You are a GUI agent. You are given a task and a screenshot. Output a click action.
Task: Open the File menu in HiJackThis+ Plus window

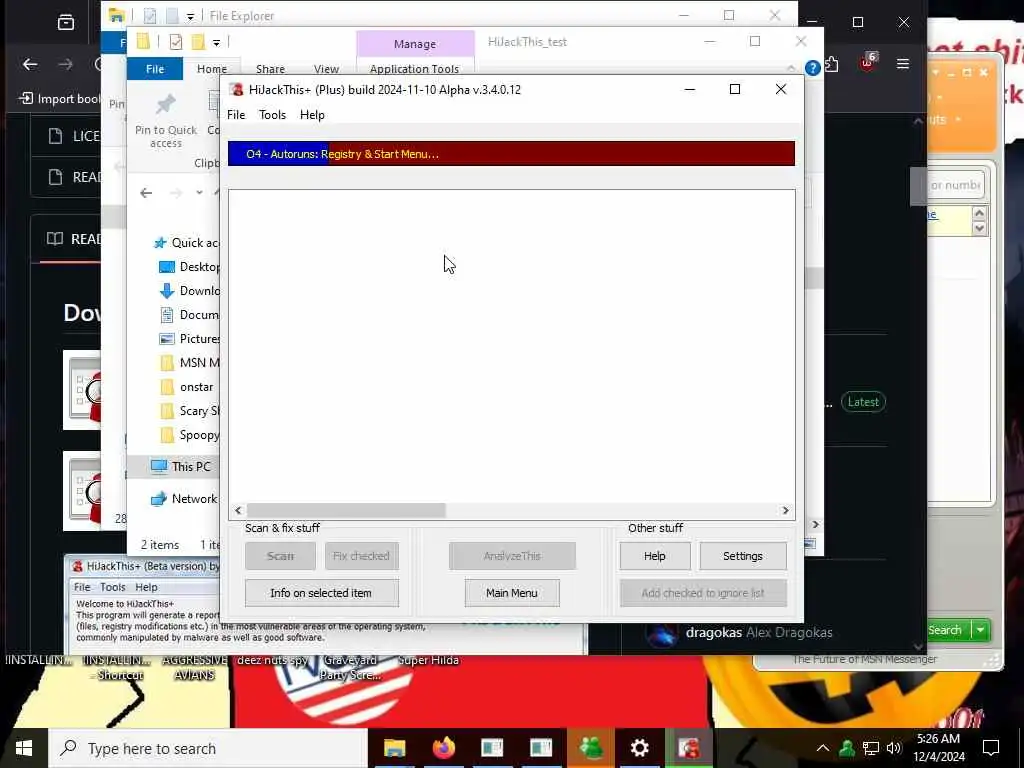(236, 115)
